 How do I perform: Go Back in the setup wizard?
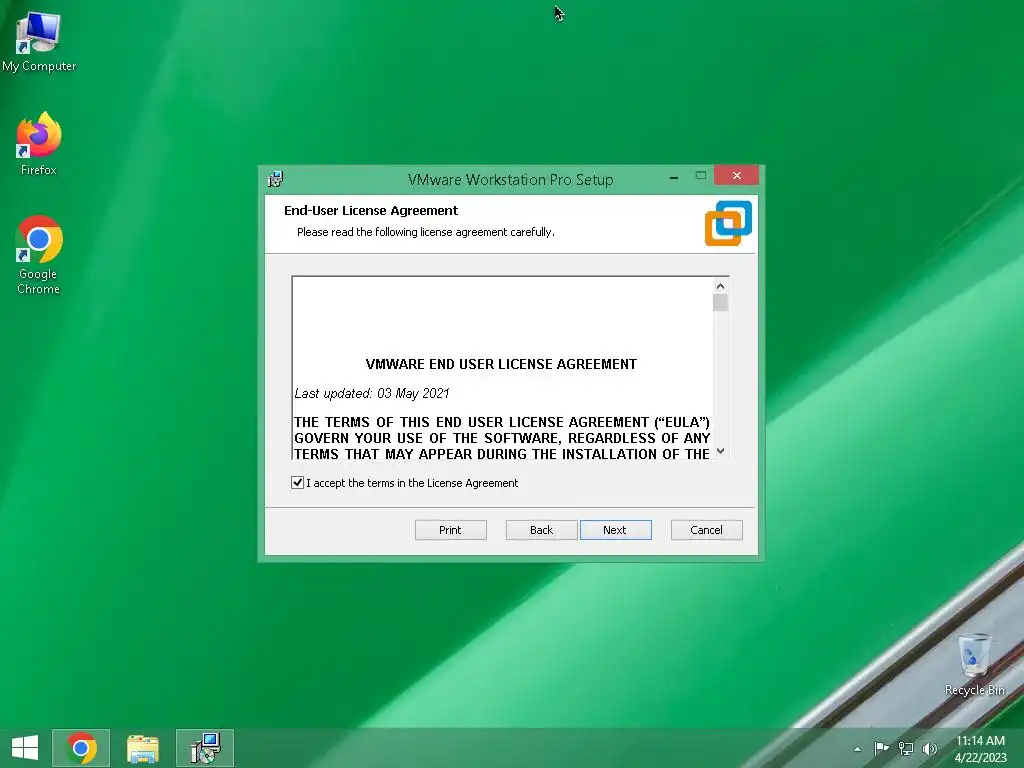pos(541,530)
